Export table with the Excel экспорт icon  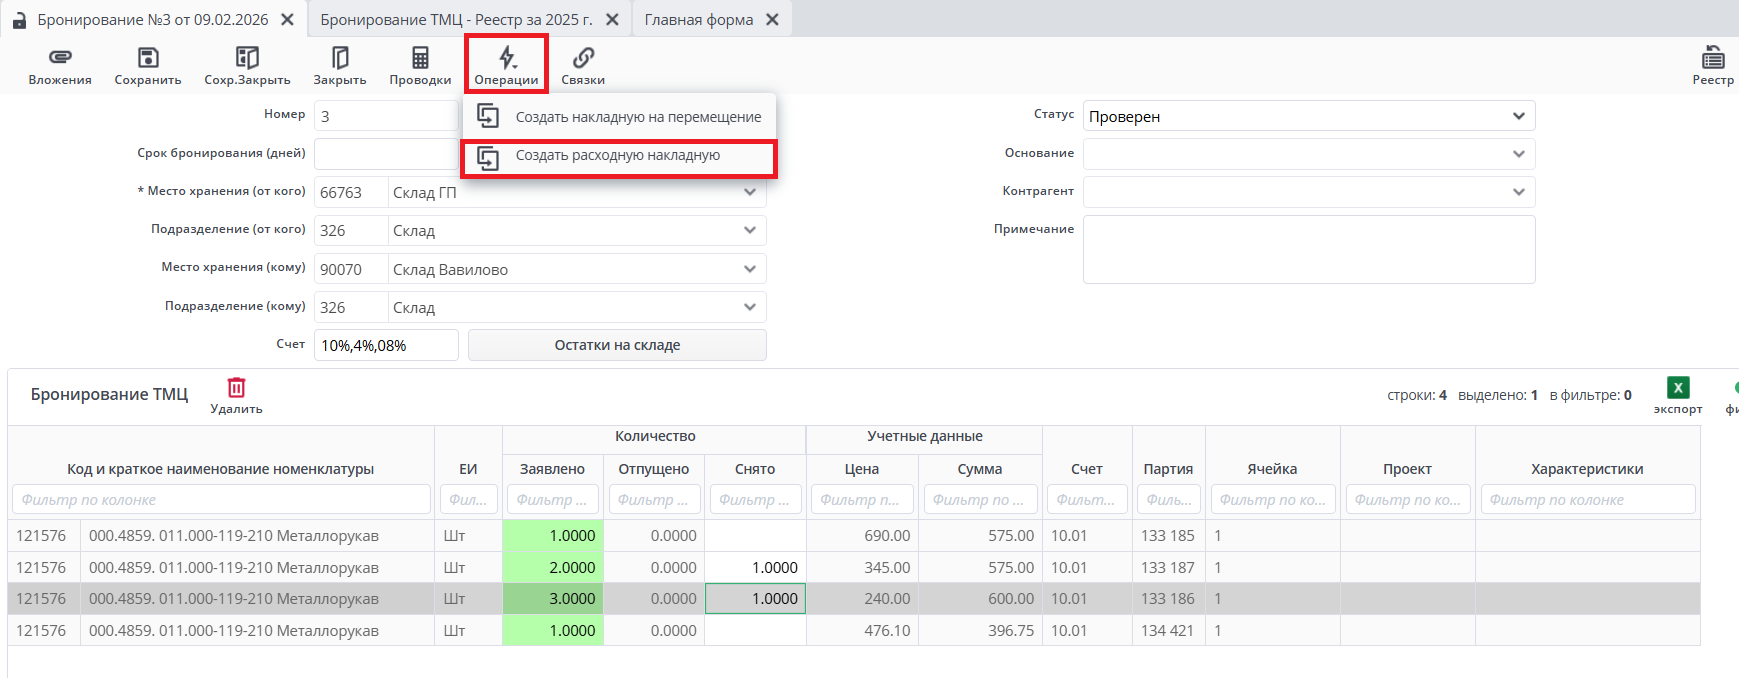coord(1678,388)
